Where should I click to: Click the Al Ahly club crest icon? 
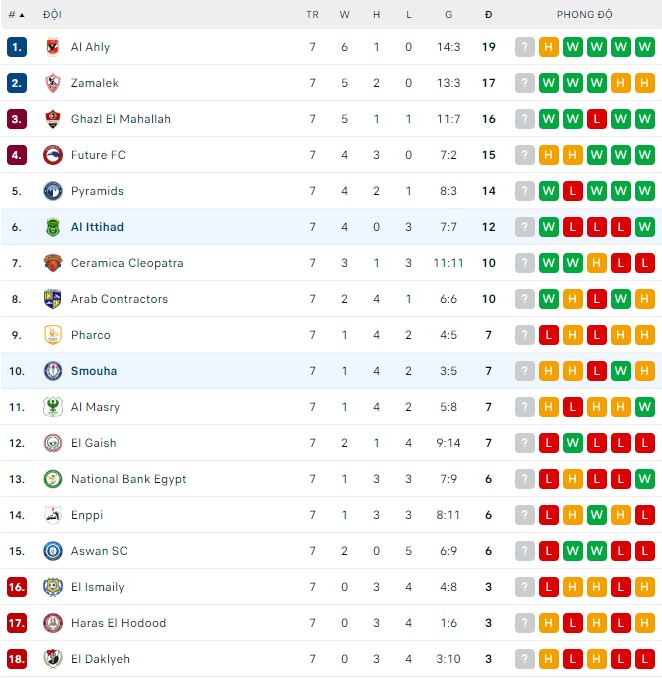pos(53,47)
